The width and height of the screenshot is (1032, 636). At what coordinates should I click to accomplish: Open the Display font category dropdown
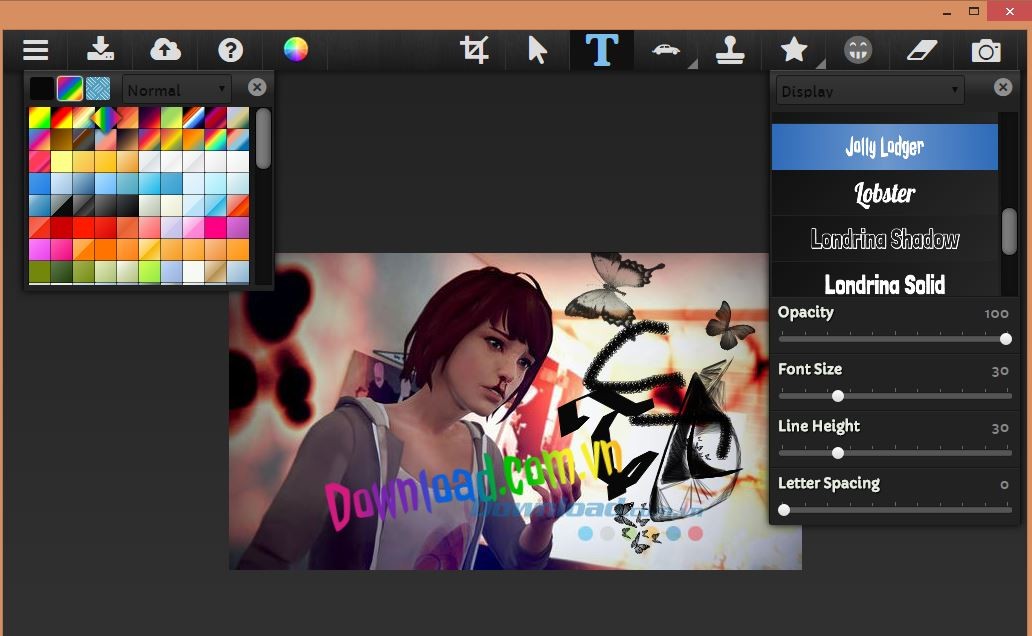[x=870, y=91]
